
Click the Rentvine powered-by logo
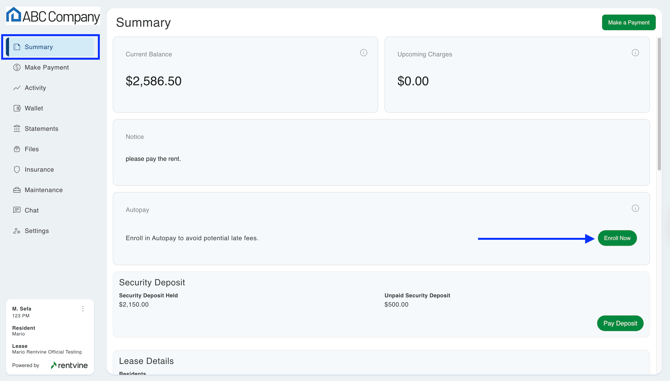(69, 365)
